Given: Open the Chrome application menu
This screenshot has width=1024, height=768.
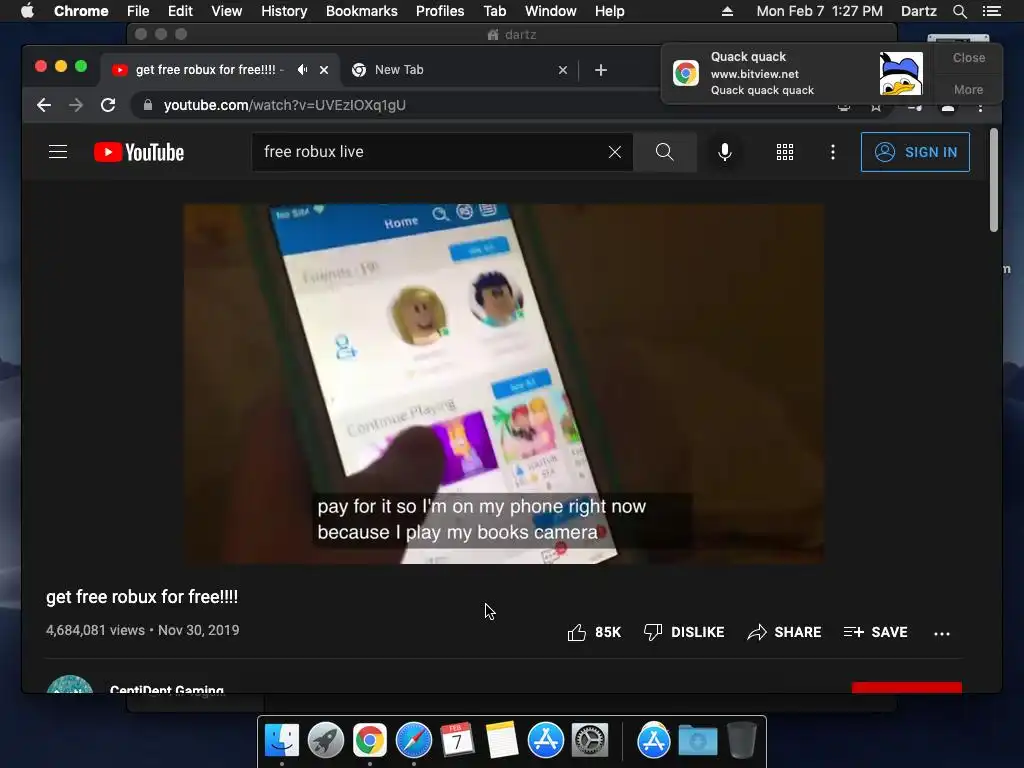Looking at the screenshot, I should tap(81, 11).
